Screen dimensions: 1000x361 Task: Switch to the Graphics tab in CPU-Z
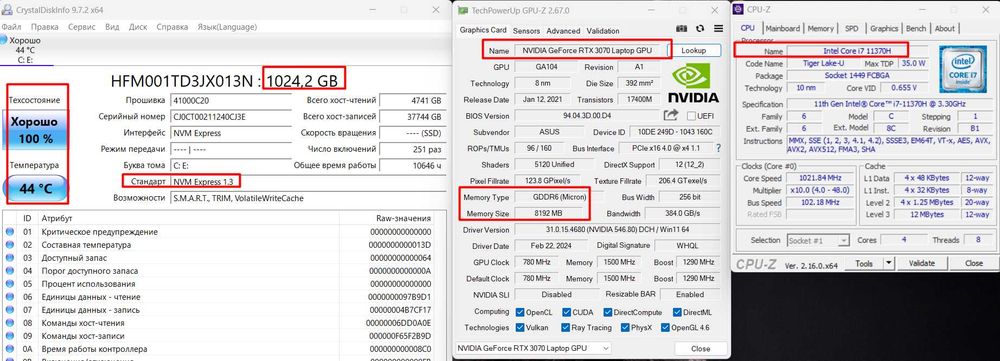[x=884, y=28]
